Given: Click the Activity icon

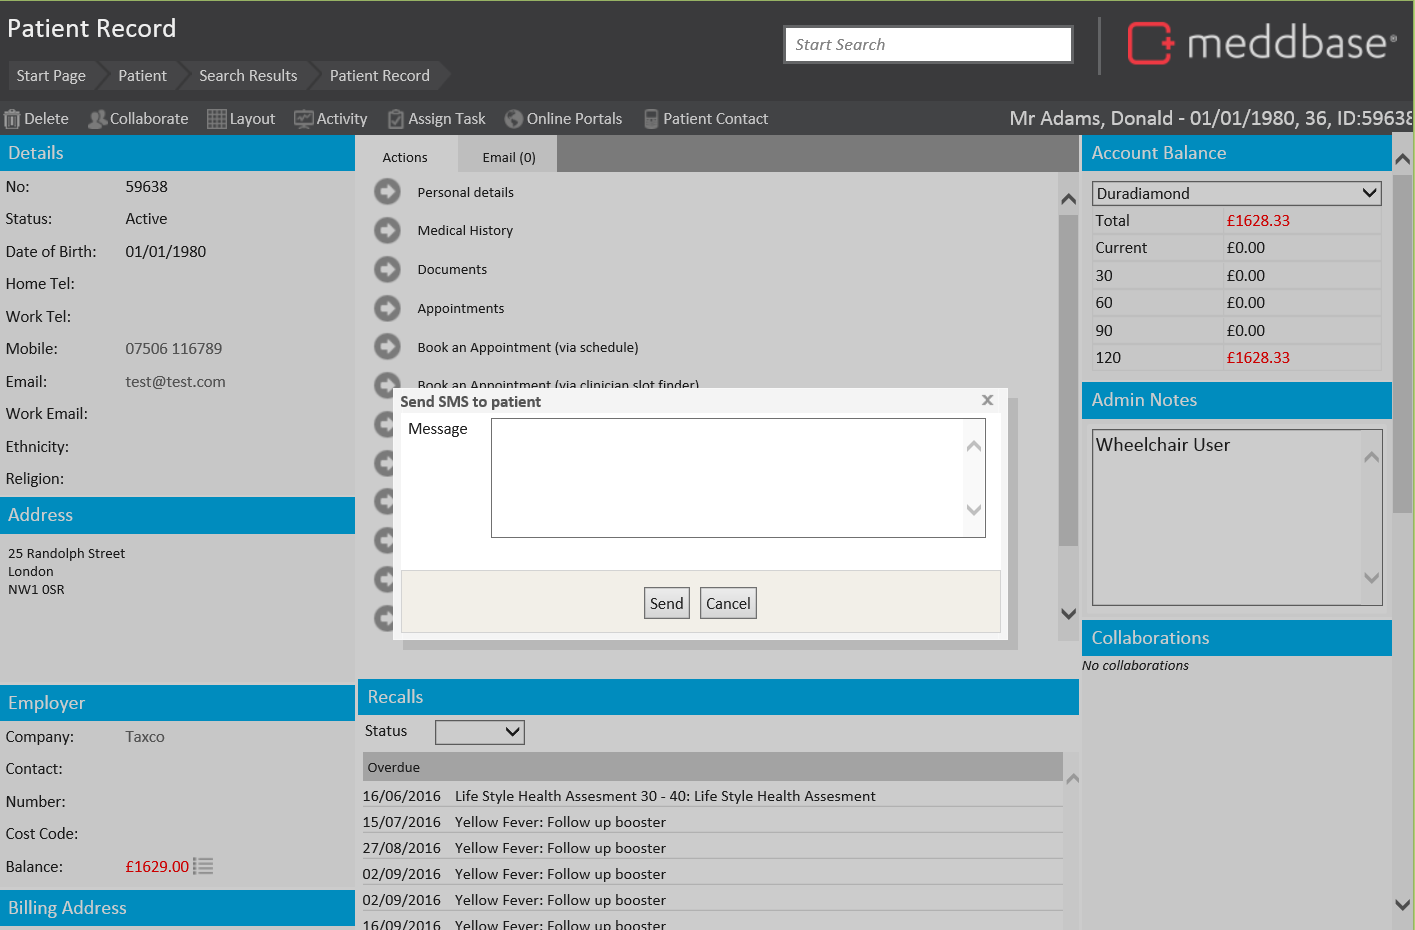Looking at the screenshot, I should coord(303,118).
